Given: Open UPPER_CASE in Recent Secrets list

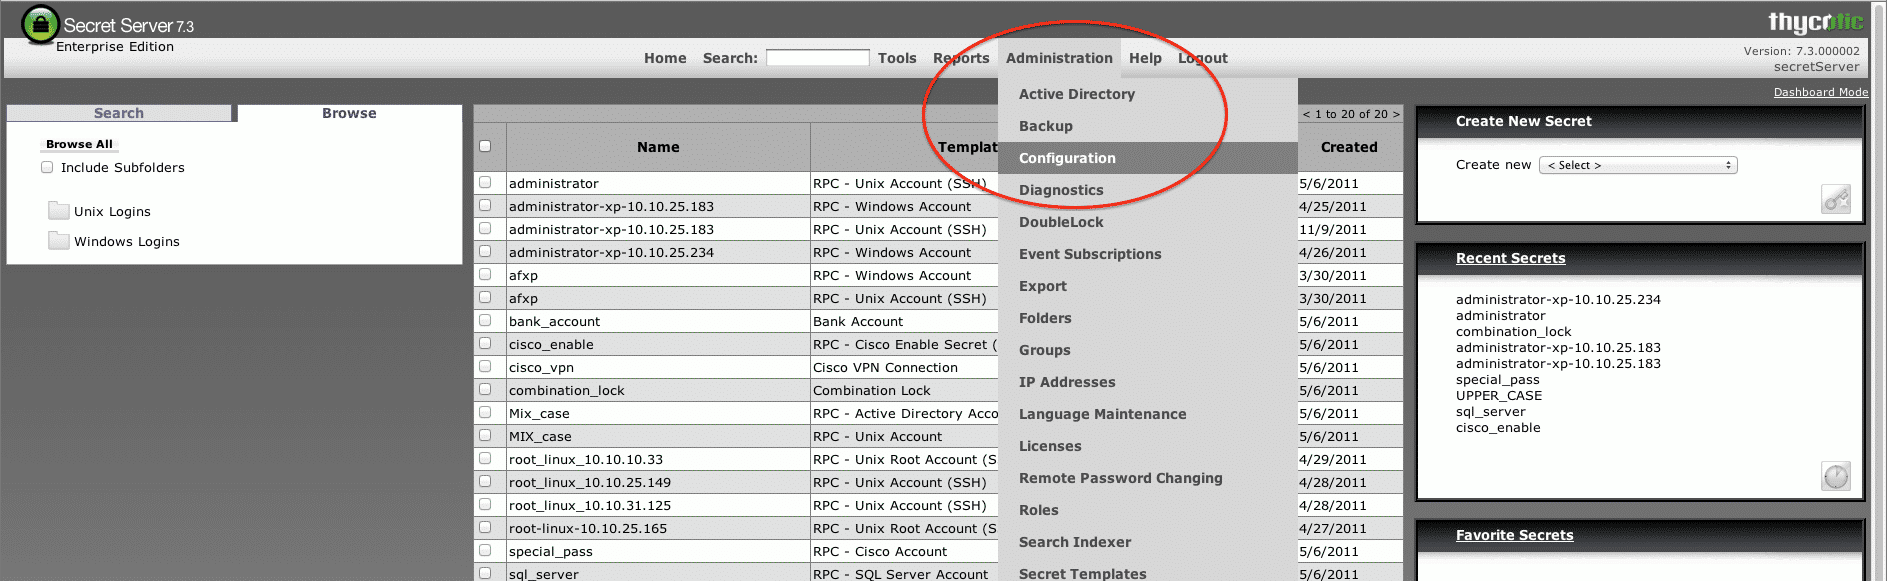Looking at the screenshot, I should click(1498, 395).
